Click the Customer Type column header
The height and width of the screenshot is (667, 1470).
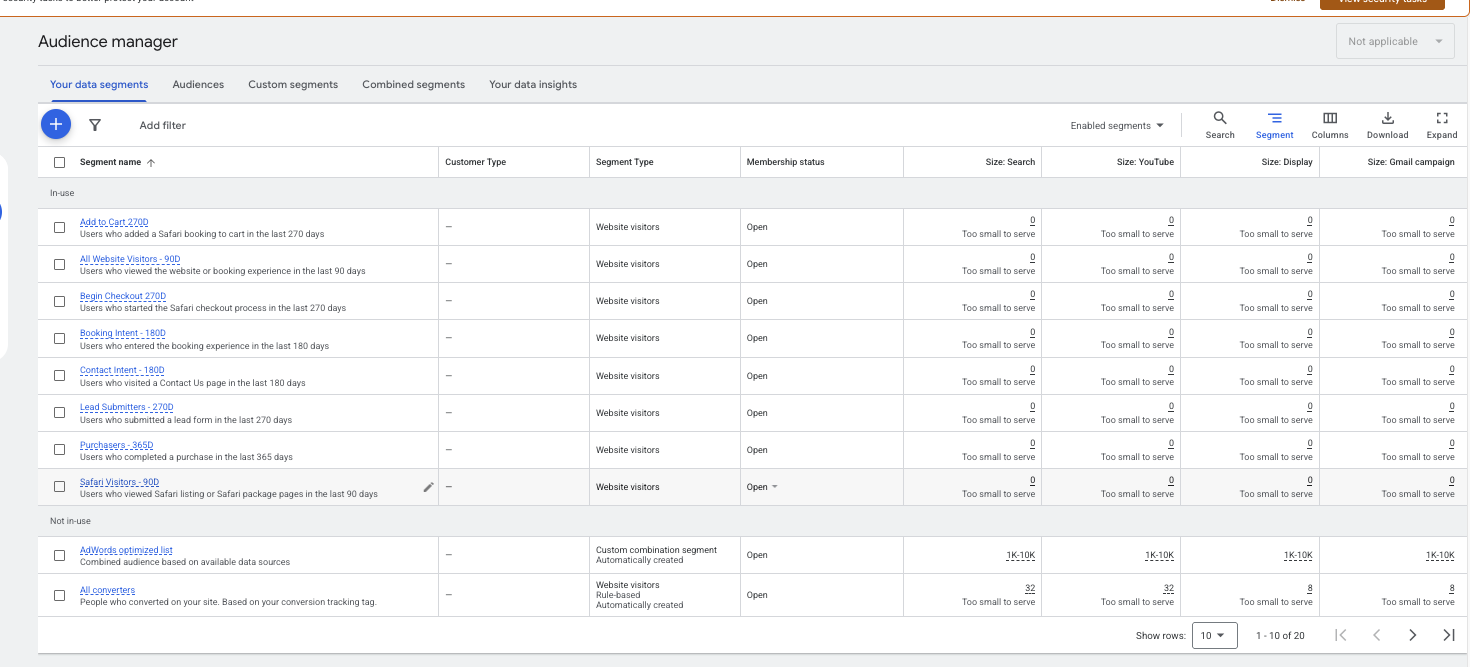[476, 162]
